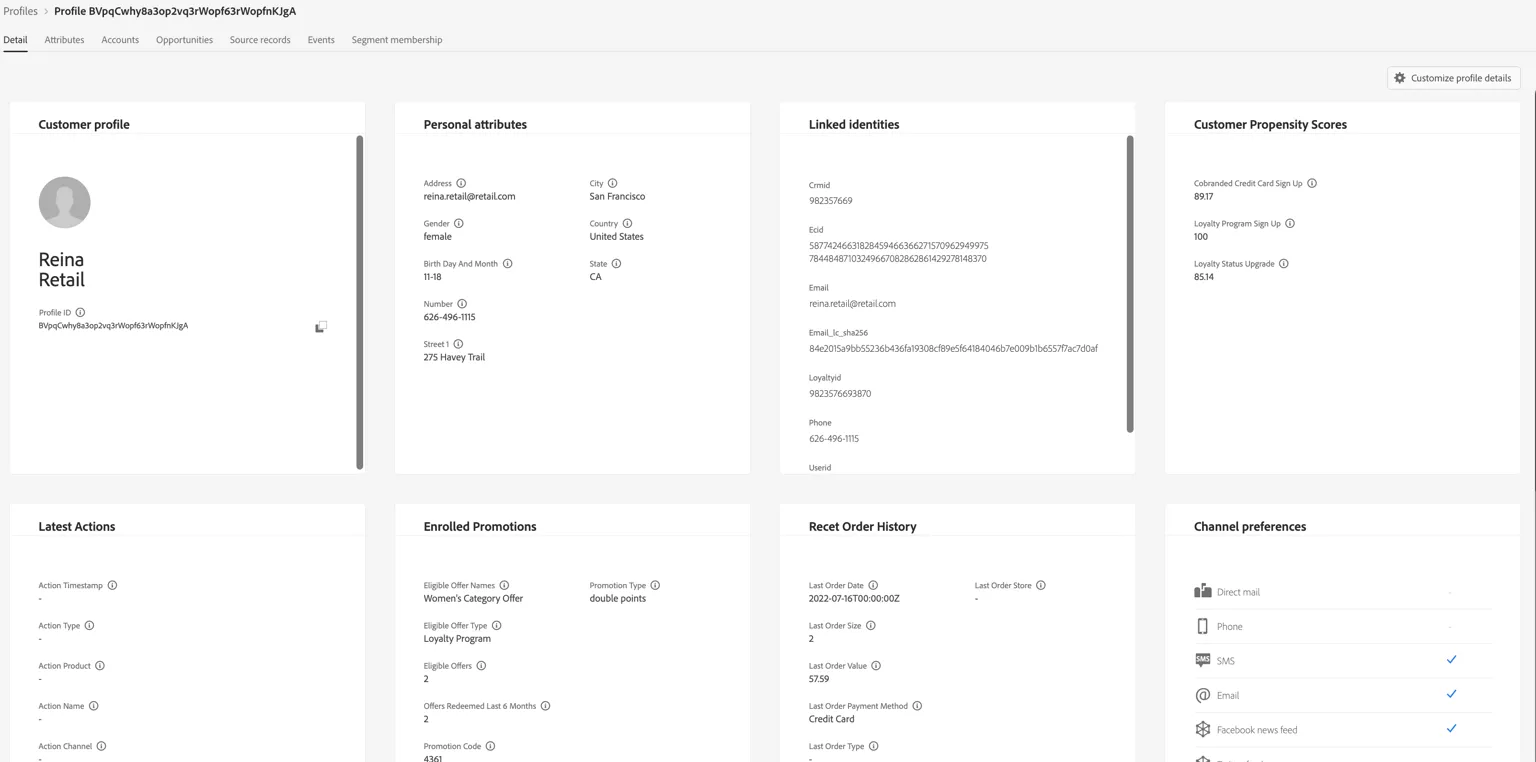Click info icon next to City
The image size is (1536, 762).
point(612,183)
